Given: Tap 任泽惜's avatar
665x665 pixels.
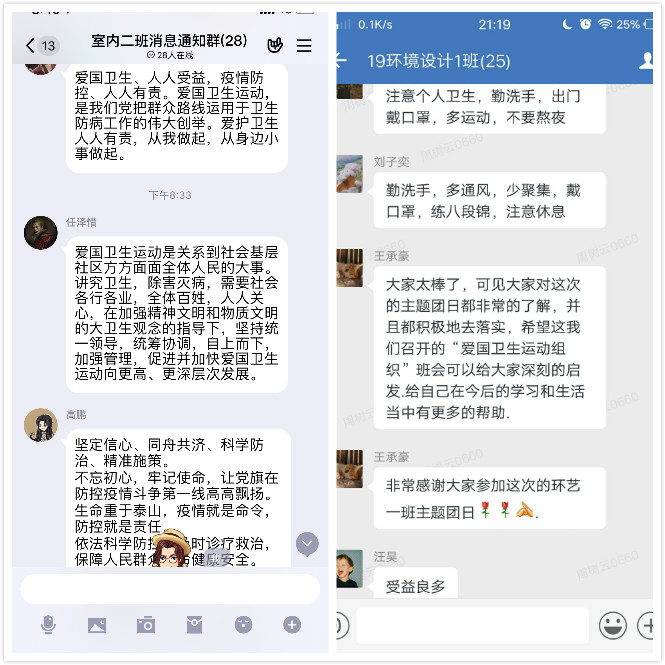Looking at the screenshot, I should [x=41, y=232].
